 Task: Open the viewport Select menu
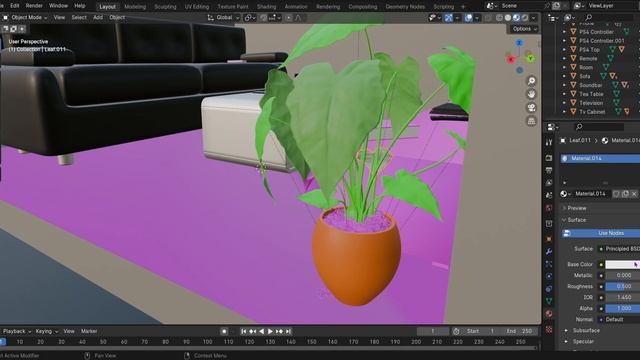(79, 18)
